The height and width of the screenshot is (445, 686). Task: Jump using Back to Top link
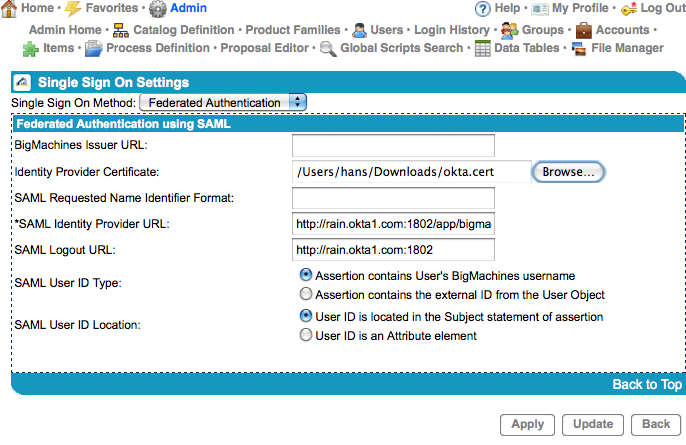[x=646, y=384]
